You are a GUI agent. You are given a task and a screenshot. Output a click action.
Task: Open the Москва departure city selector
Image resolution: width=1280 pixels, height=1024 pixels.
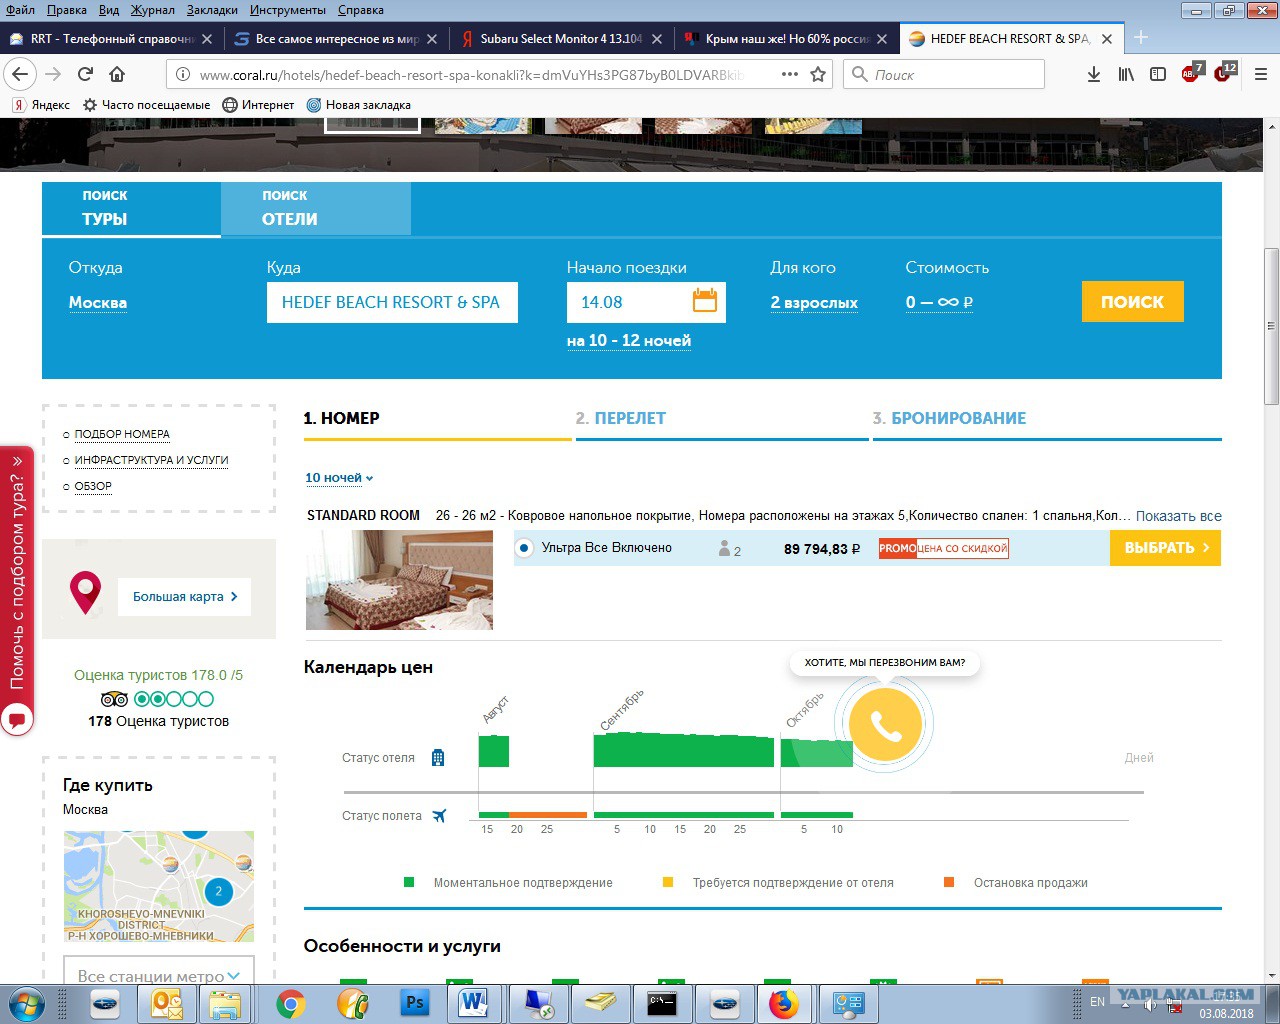[x=98, y=302]
